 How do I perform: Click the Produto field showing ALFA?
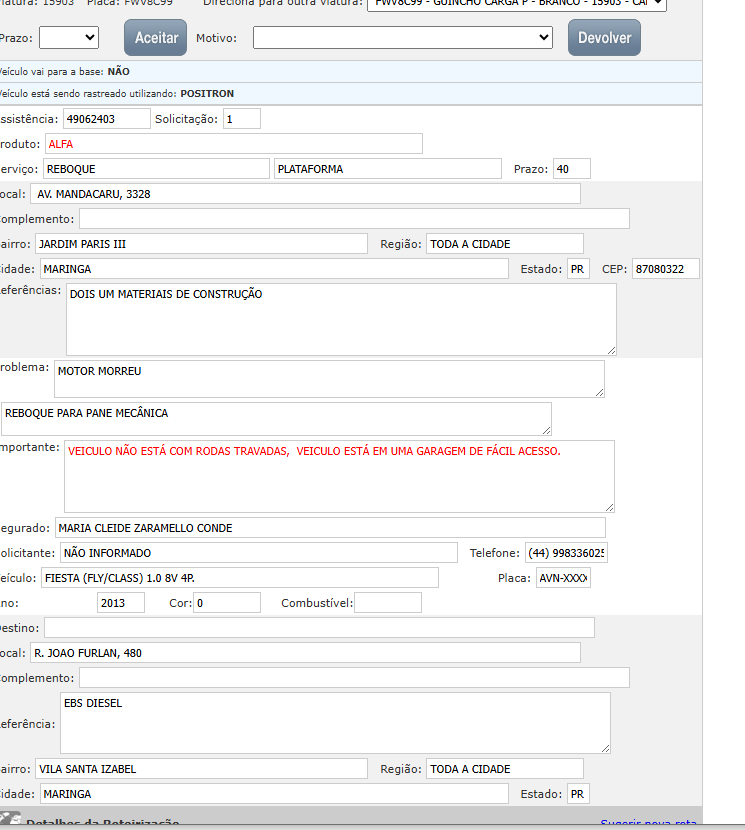[x=234, y=143]
